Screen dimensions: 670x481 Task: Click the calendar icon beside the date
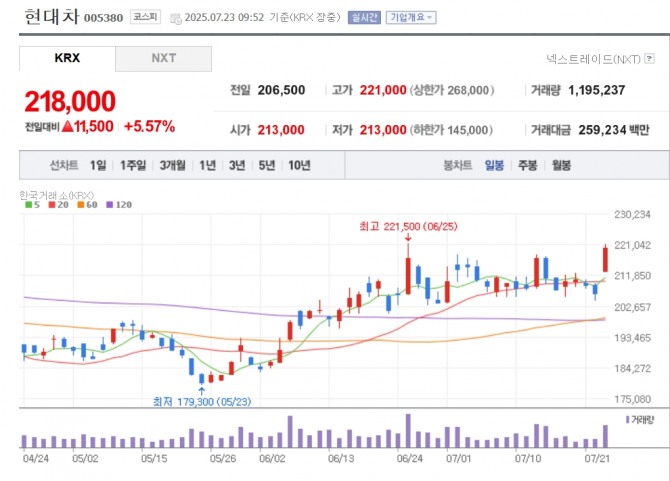coord(176,18)
